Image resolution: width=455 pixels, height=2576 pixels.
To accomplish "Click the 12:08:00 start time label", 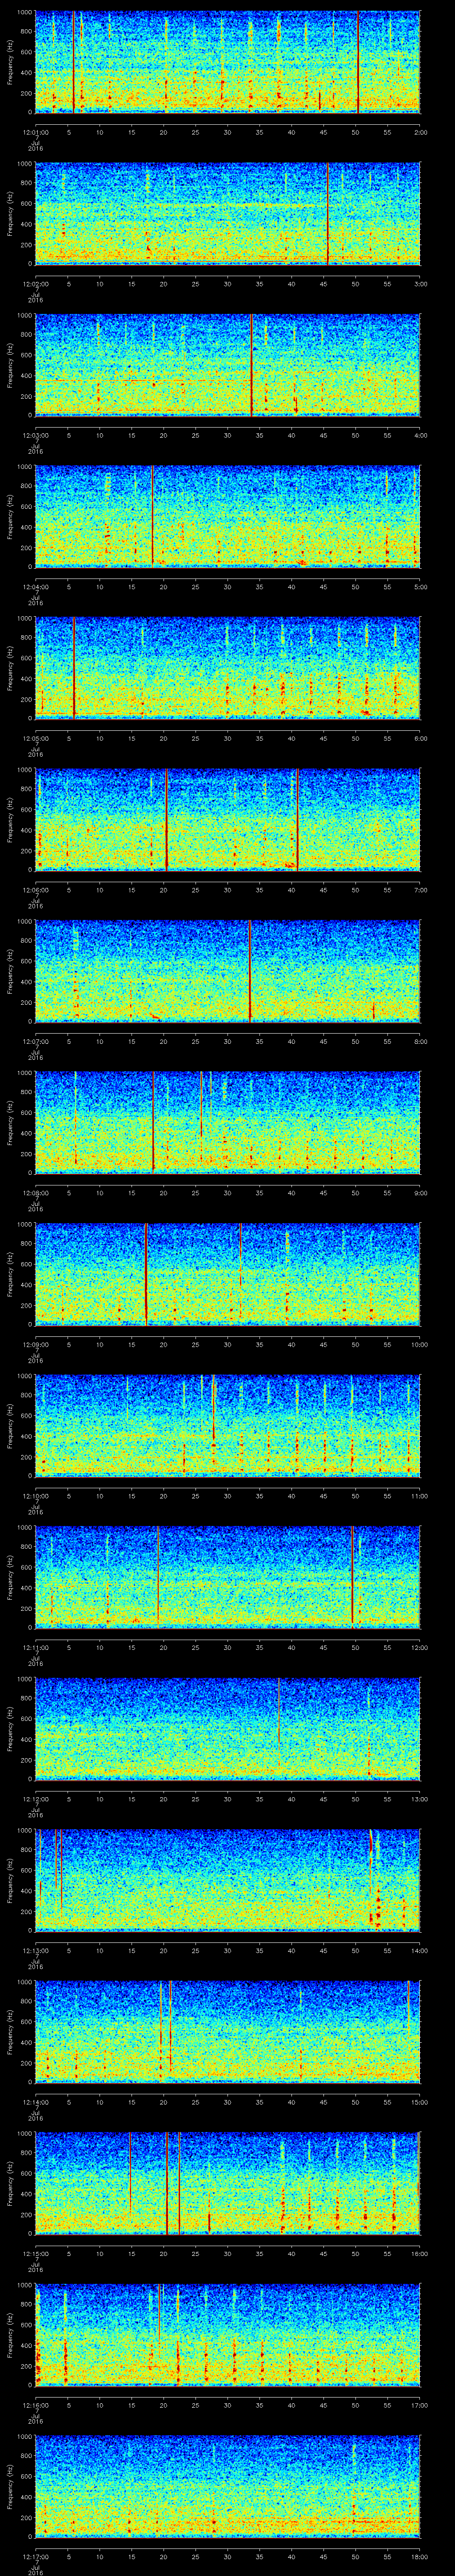I will 36,1194.
